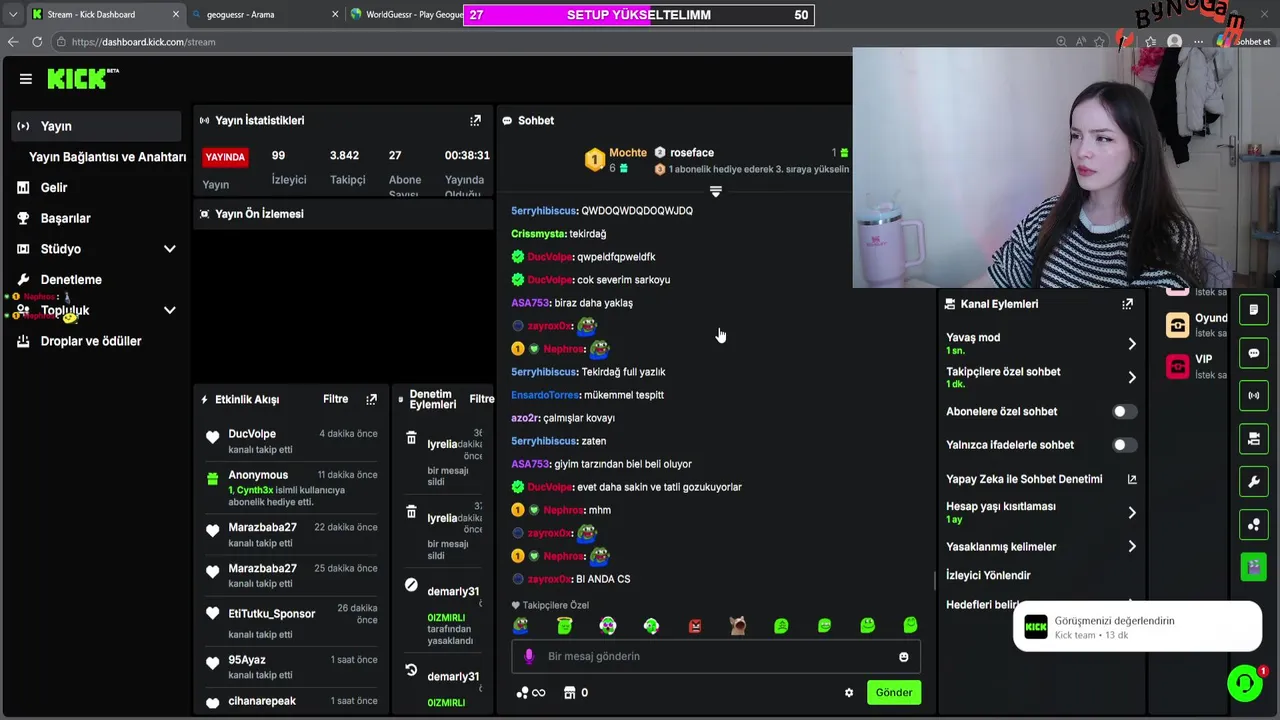Go back using the browser back arrow
The image size is (1280, 720).
coord(13,42)
